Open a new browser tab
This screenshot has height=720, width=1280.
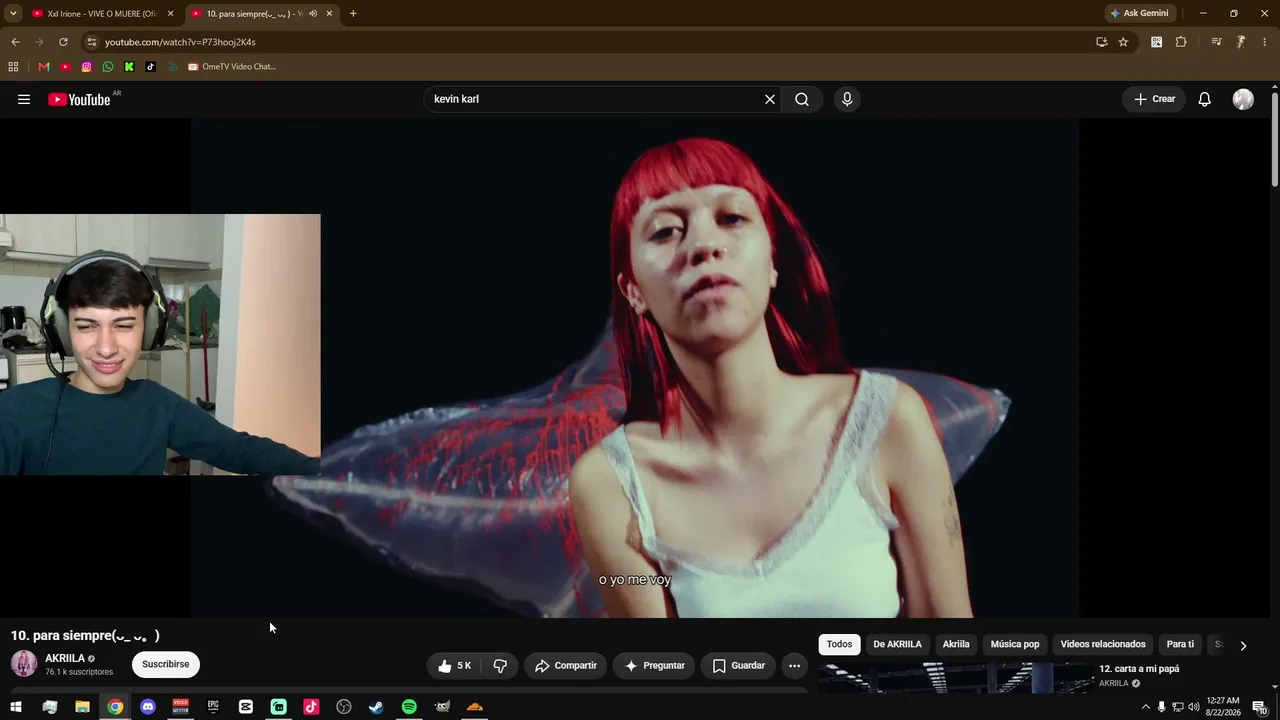353,14
